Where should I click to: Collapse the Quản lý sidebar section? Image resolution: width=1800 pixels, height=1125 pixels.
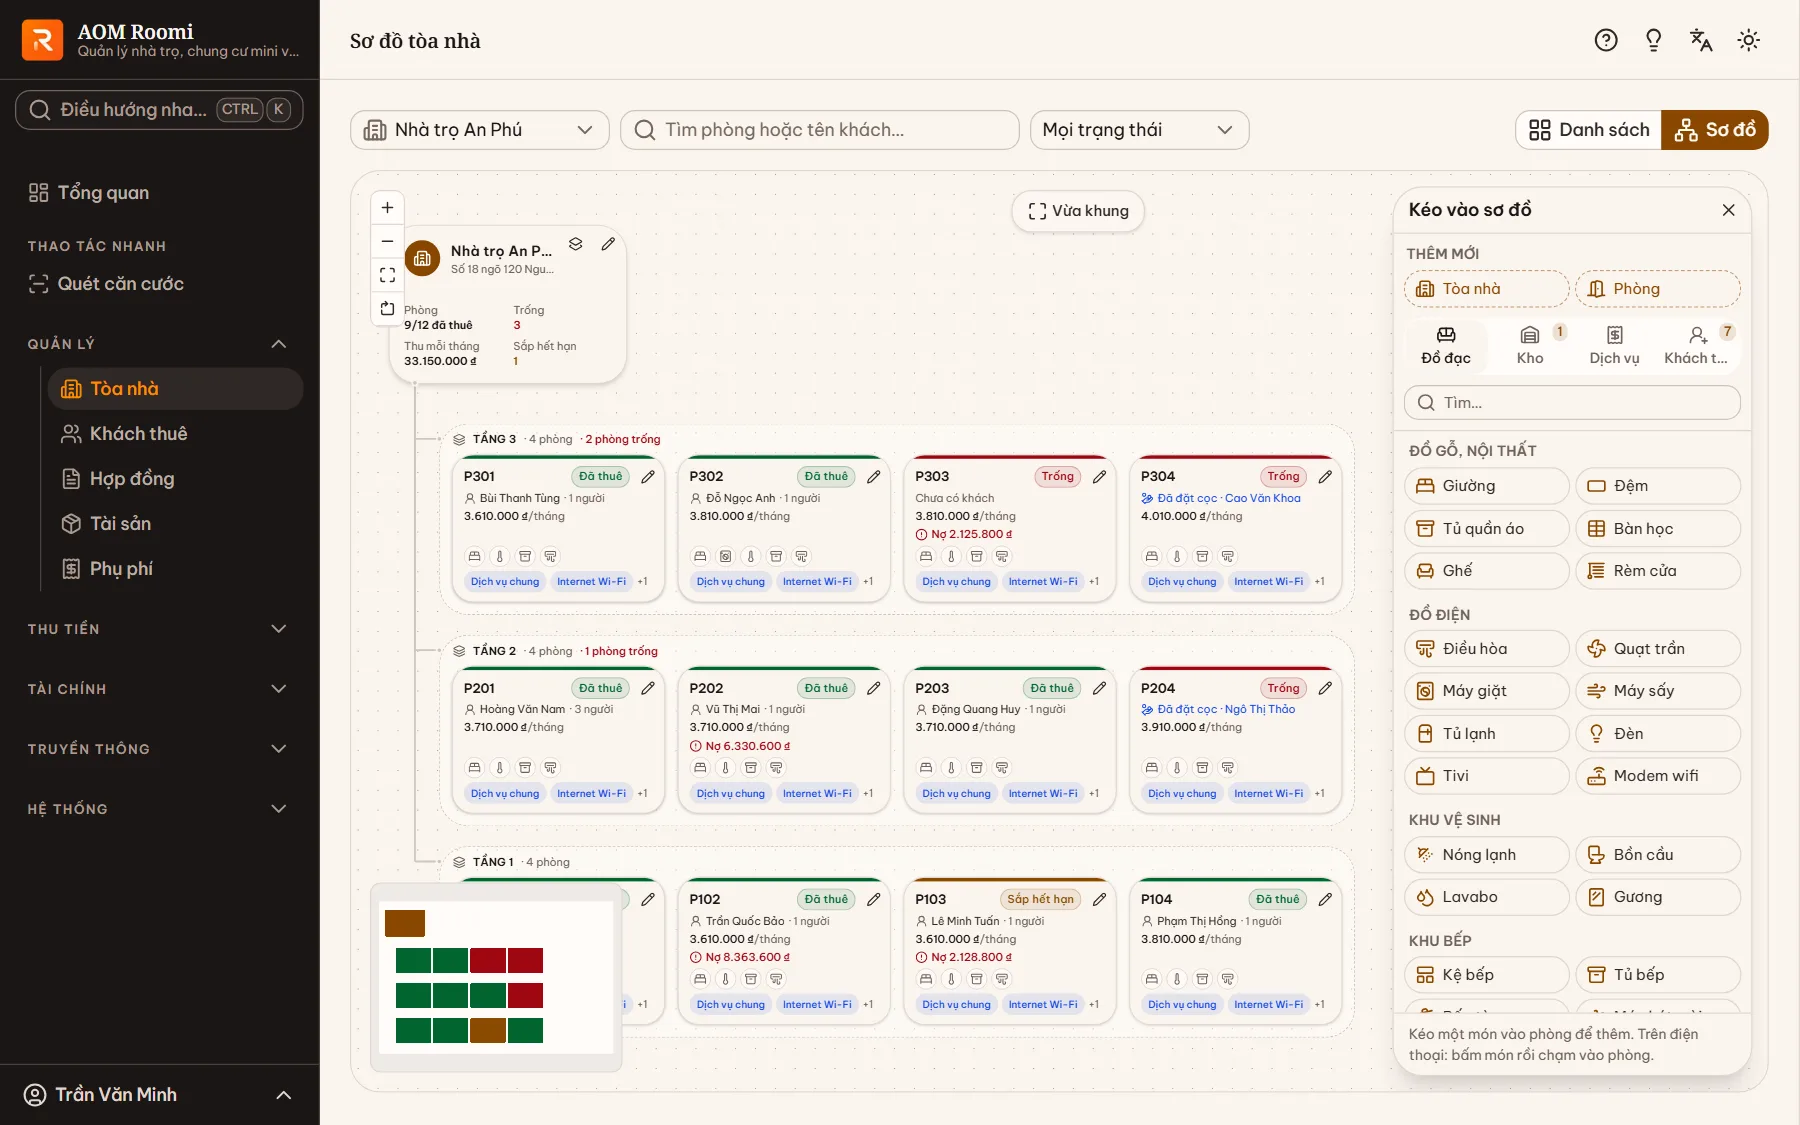[x=160, y=344]
